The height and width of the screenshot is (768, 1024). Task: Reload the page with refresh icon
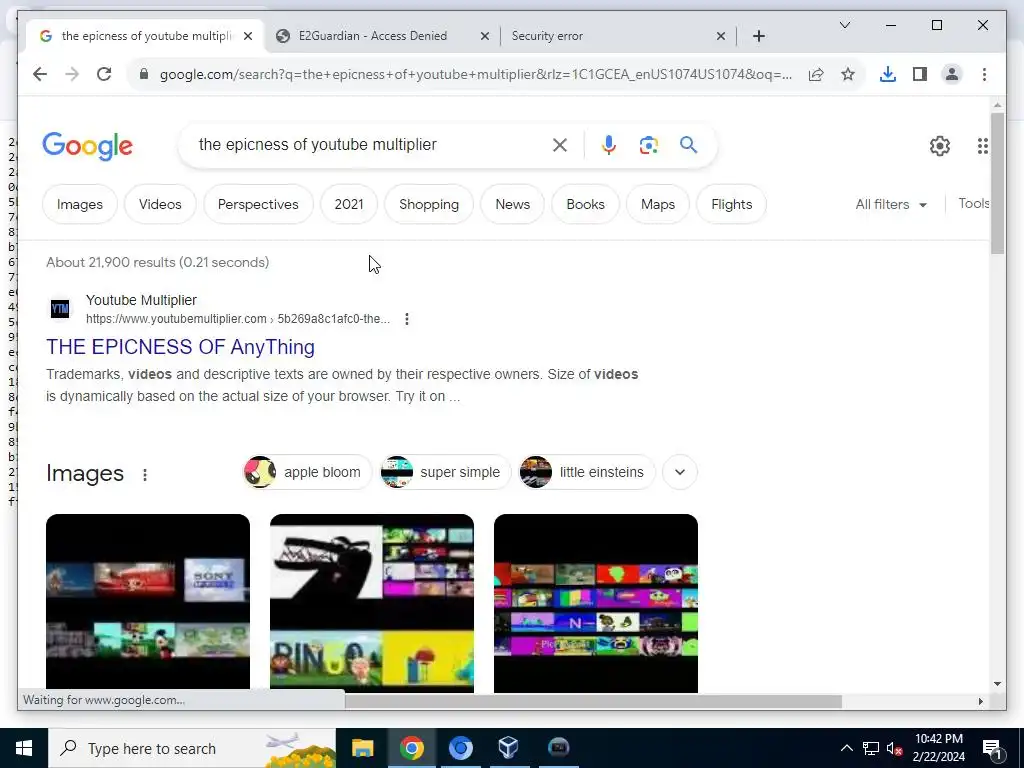pos(104,74)
